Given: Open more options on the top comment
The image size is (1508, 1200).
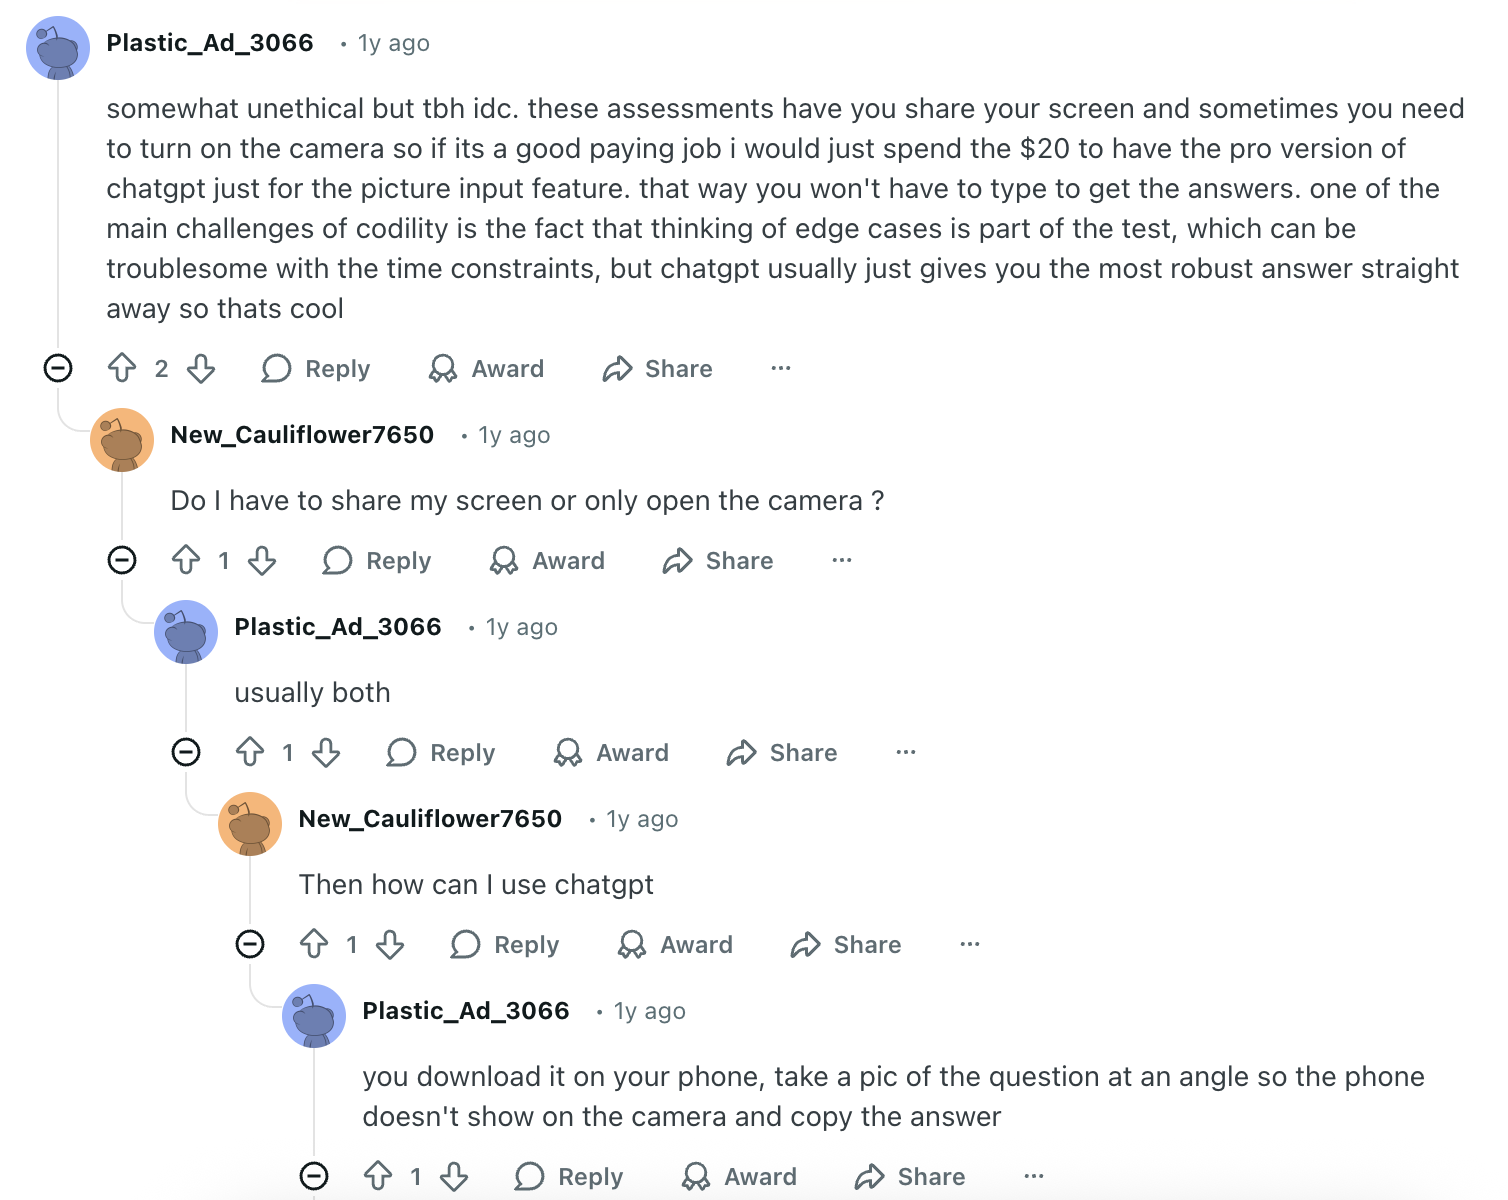Looking at the screenshot, I should tap(781, 368).
